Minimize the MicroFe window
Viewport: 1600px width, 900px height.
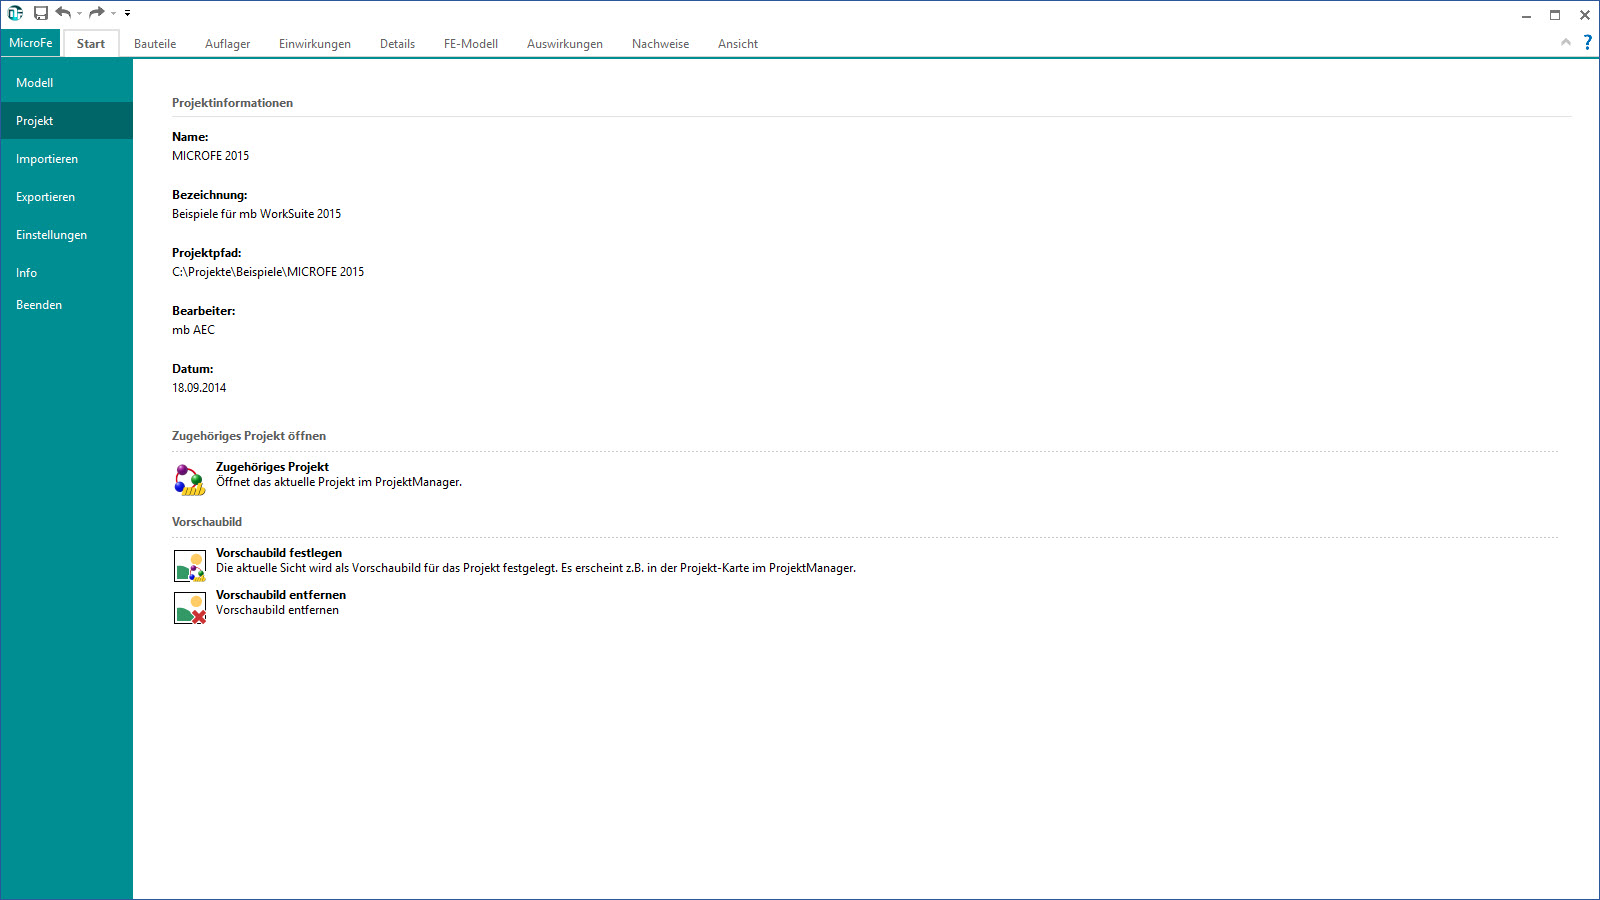1526,15
